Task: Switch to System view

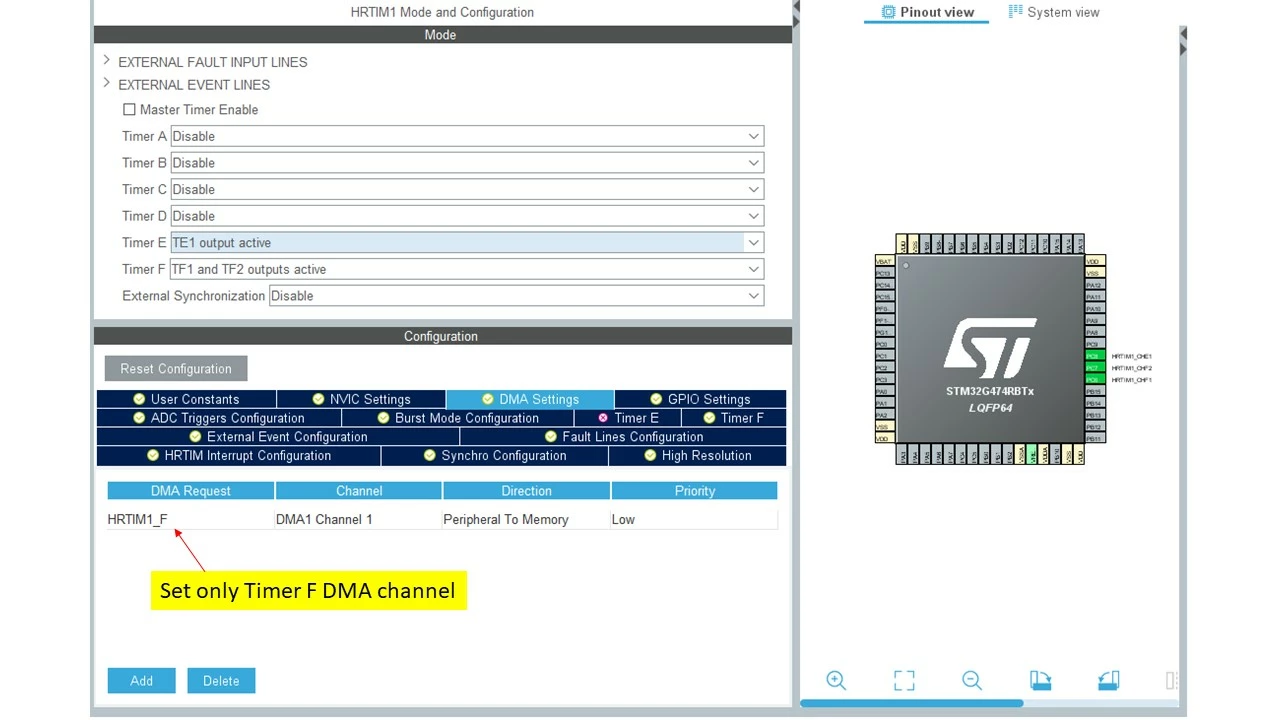Action: (1054, 12)
